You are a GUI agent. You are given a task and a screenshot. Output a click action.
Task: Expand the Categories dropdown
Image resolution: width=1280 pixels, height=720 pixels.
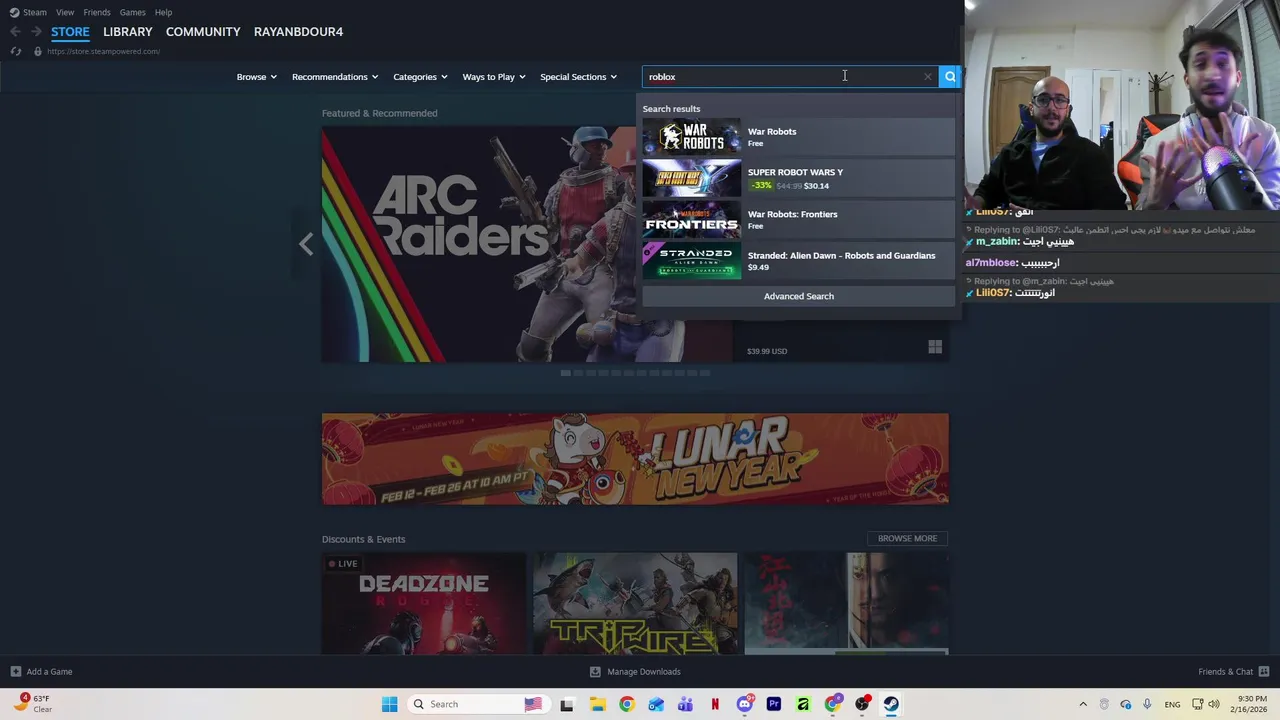click(420, 77)
